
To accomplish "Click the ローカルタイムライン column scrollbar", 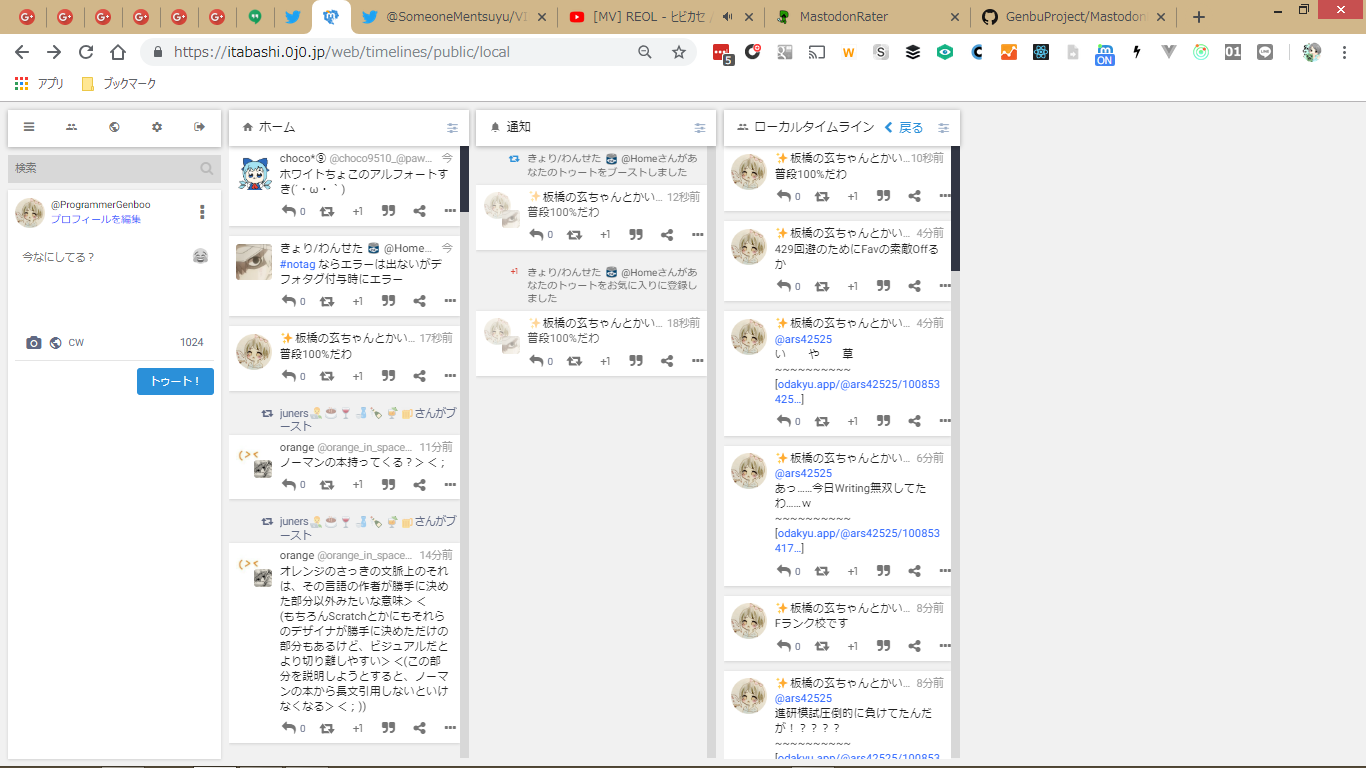I will point(955,210).
